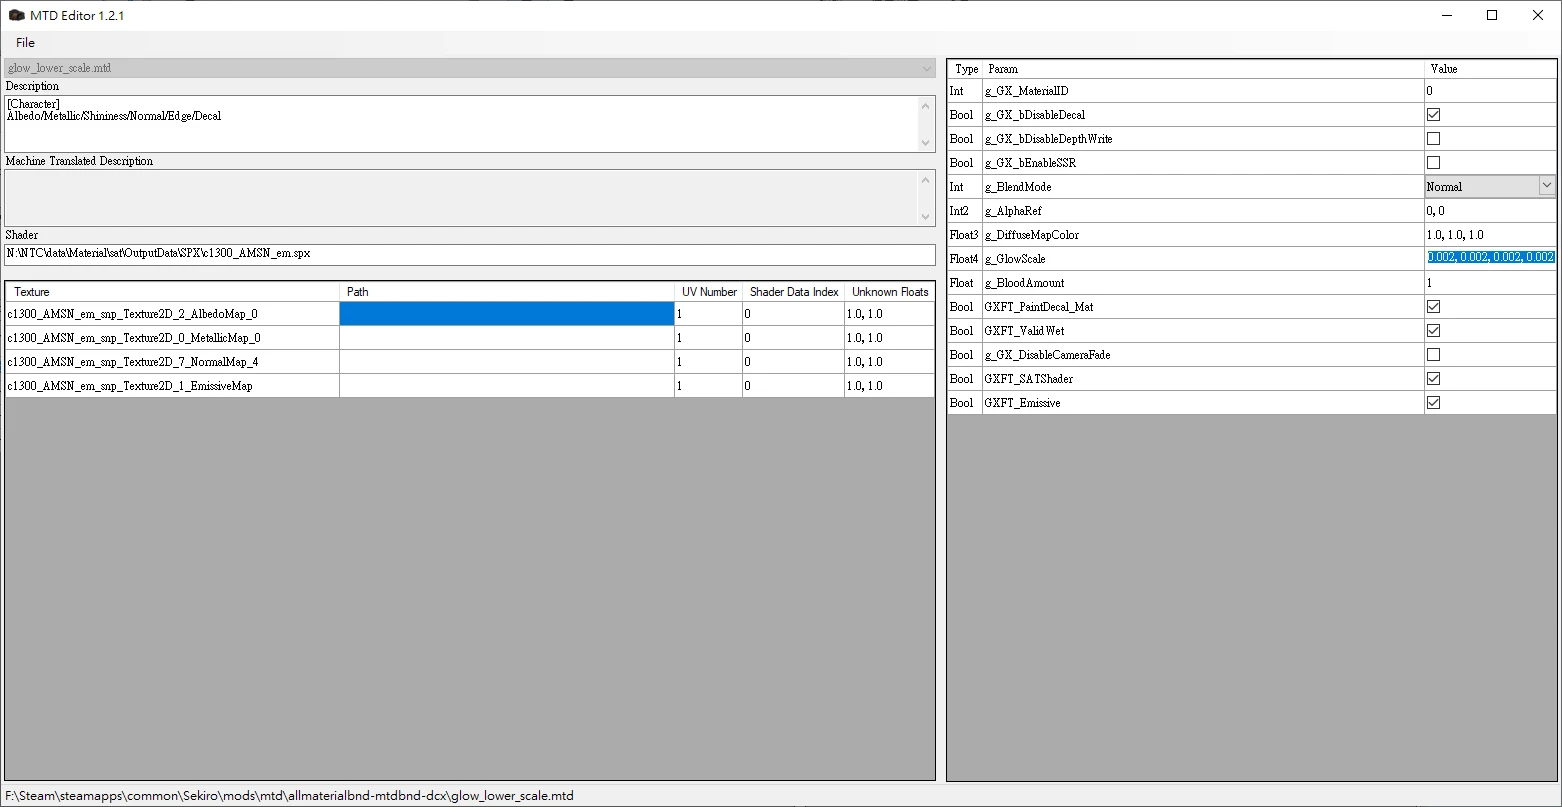Click the Path column header
The height and width of the screenshot is (807, 1562).
coord(506,292)
